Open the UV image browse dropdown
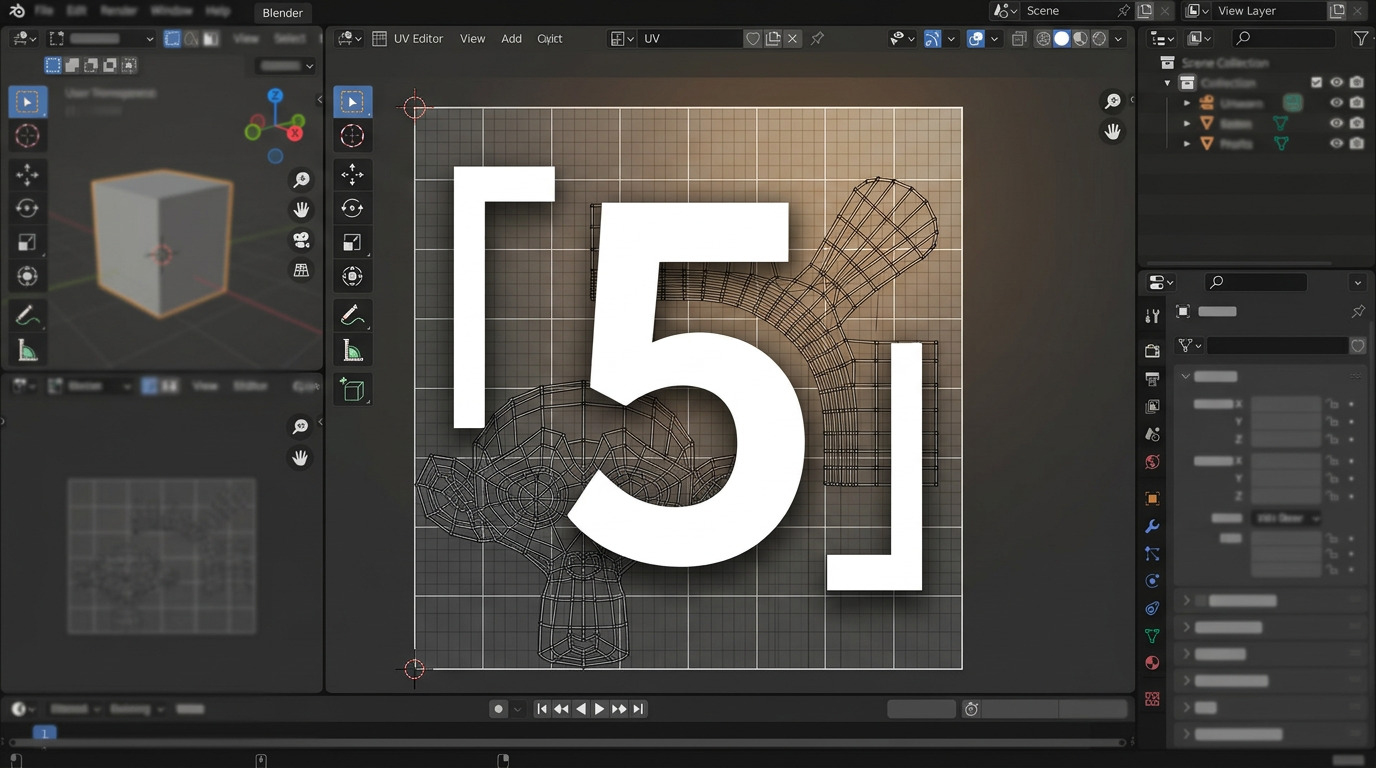The height and width of the screenshot is (768, 1376). pos(620,38)
